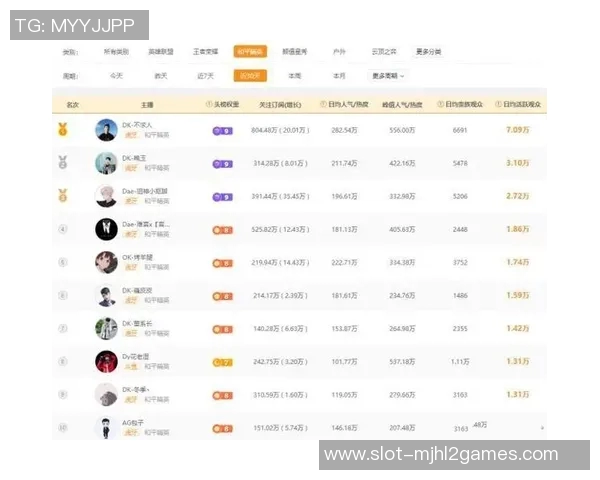Select the 云顶之弈 category filter
600x480 pixels.
(384, 52)
